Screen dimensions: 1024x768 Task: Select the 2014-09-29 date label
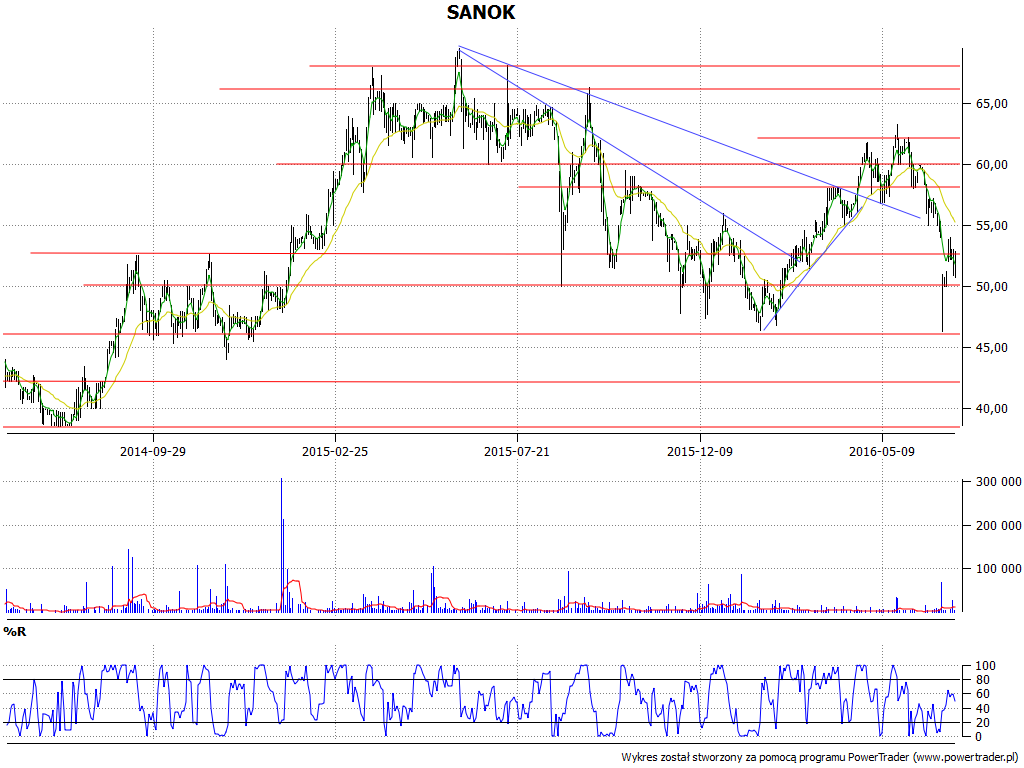coord(153,451)
